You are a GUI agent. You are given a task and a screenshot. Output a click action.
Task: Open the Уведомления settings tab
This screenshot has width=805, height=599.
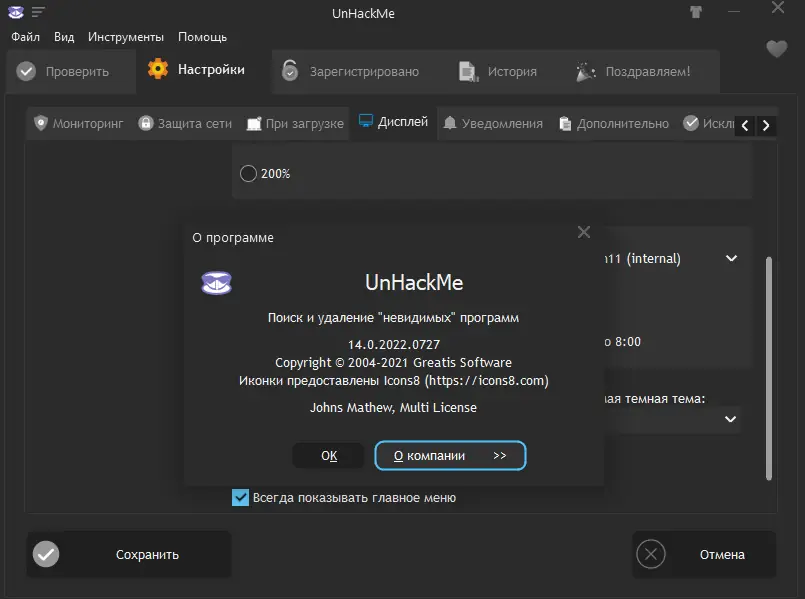coord(493,123)
